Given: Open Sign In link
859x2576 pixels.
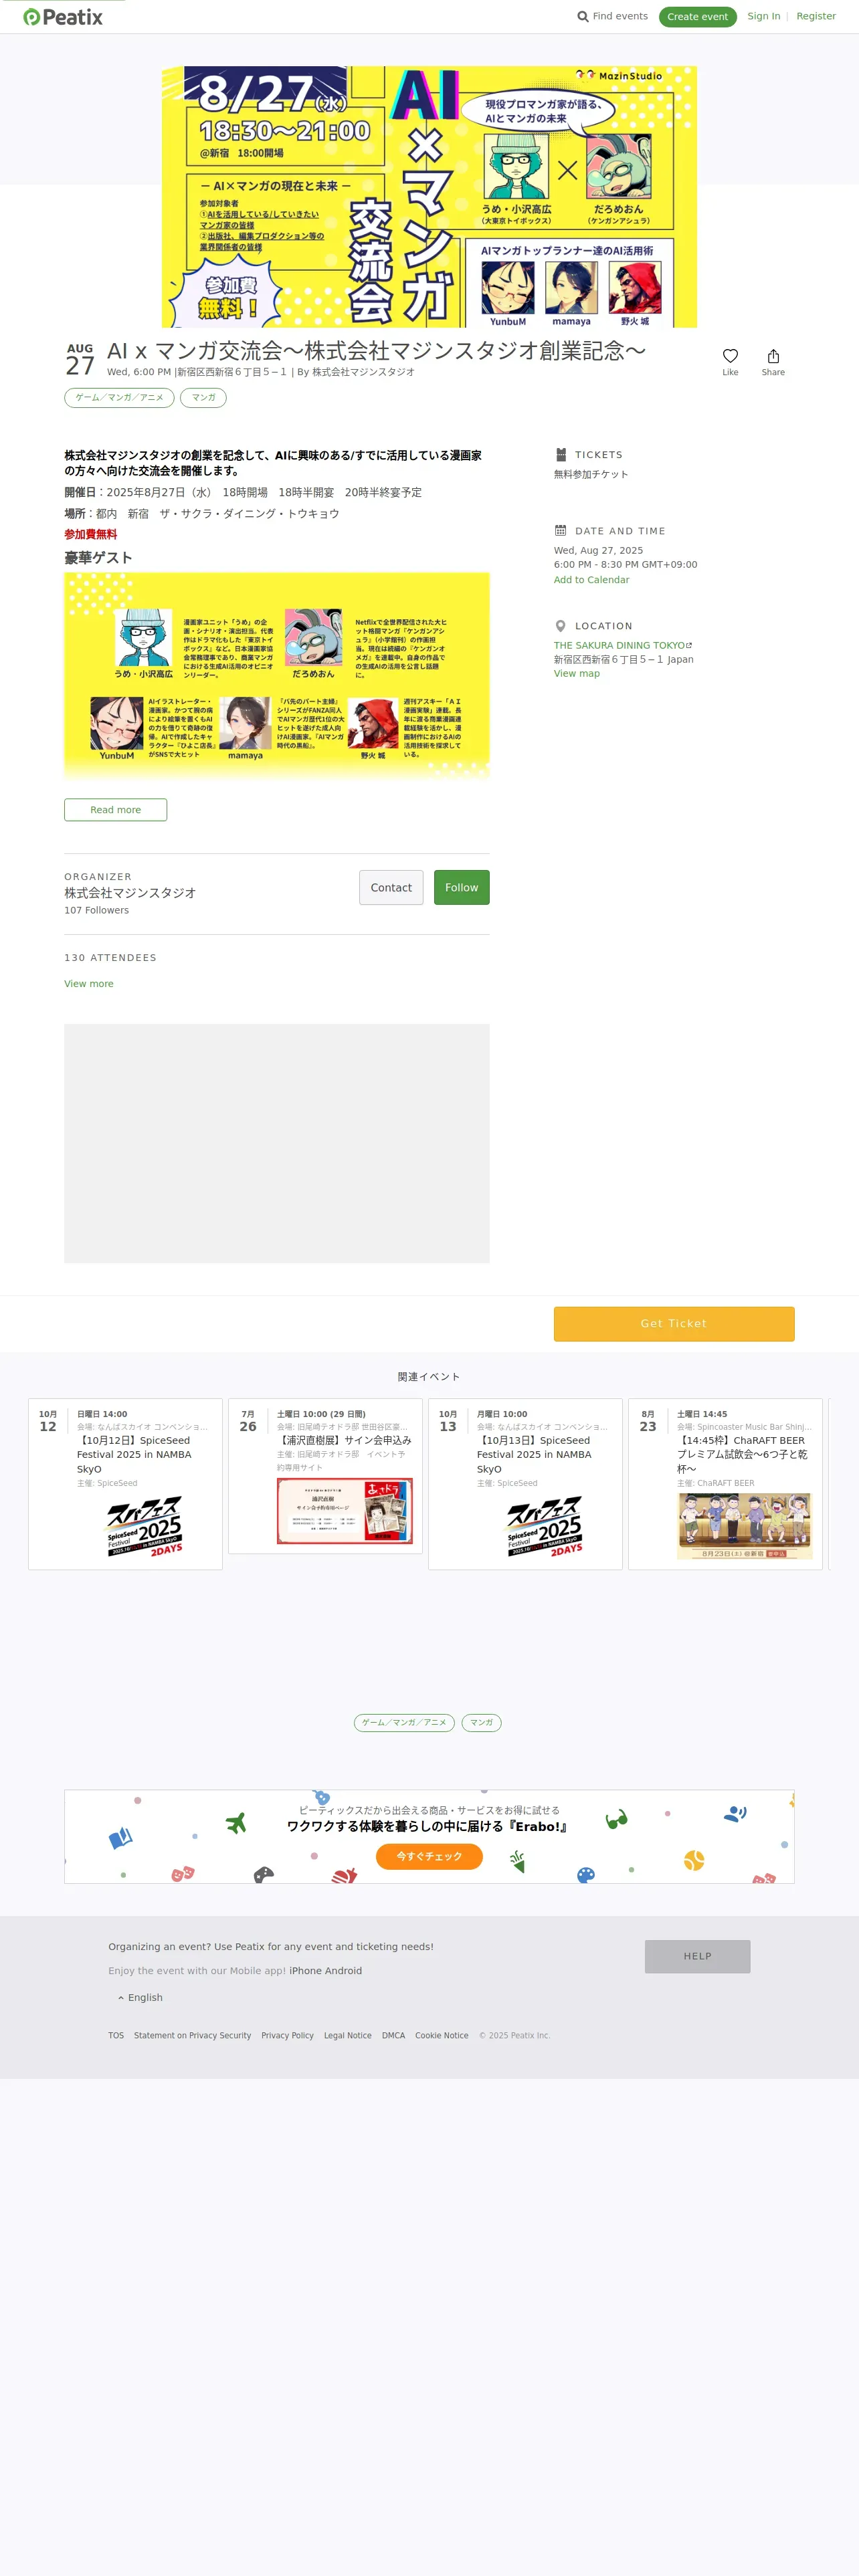Looking at the screenshot, I should click(764, 16).
